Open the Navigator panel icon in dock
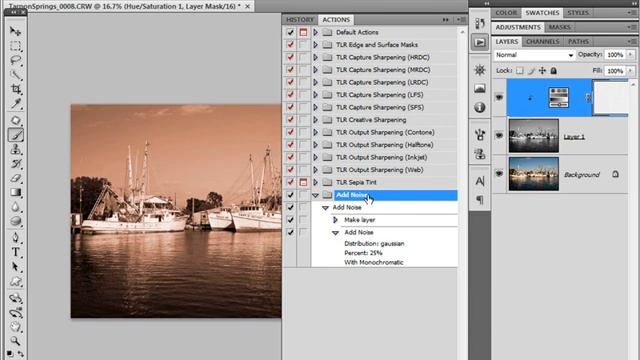The width and height of the screenshot is (640, 360). (x=480, y=70)
